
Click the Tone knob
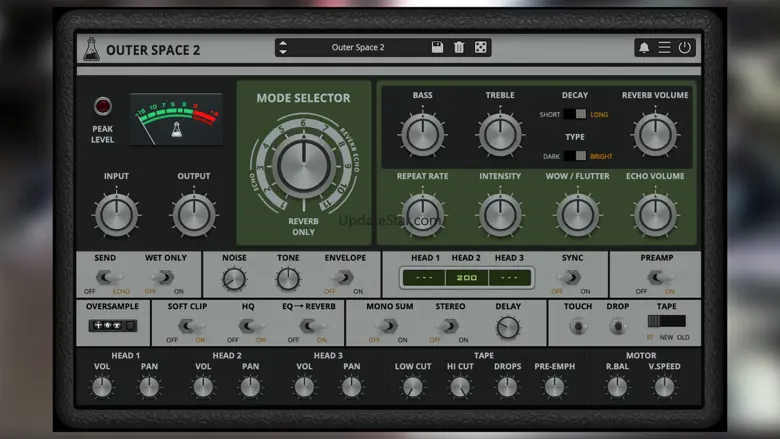[x=288, y=279]
